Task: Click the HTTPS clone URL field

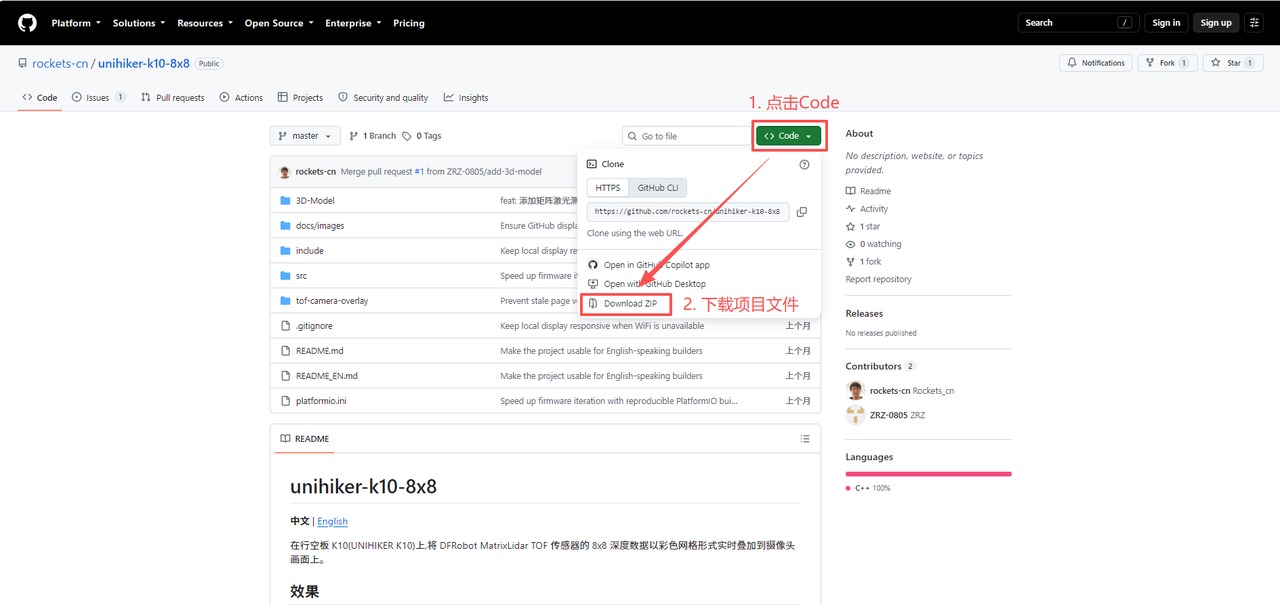Action: [x=688, y=212]
